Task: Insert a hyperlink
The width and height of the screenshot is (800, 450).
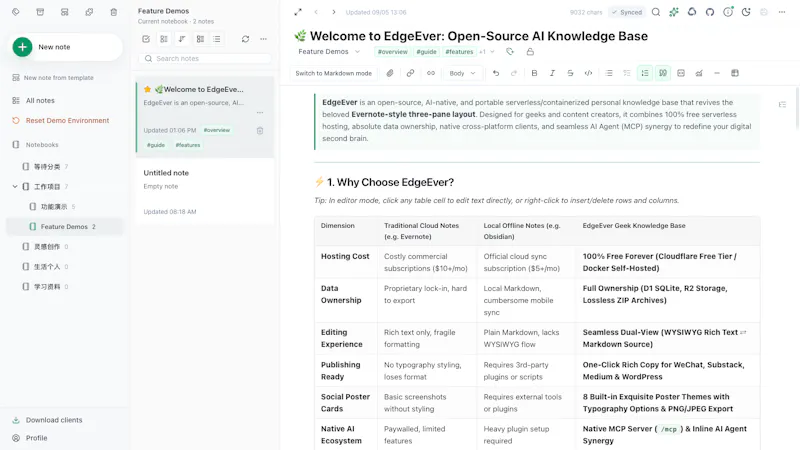Action: point(410,73)
